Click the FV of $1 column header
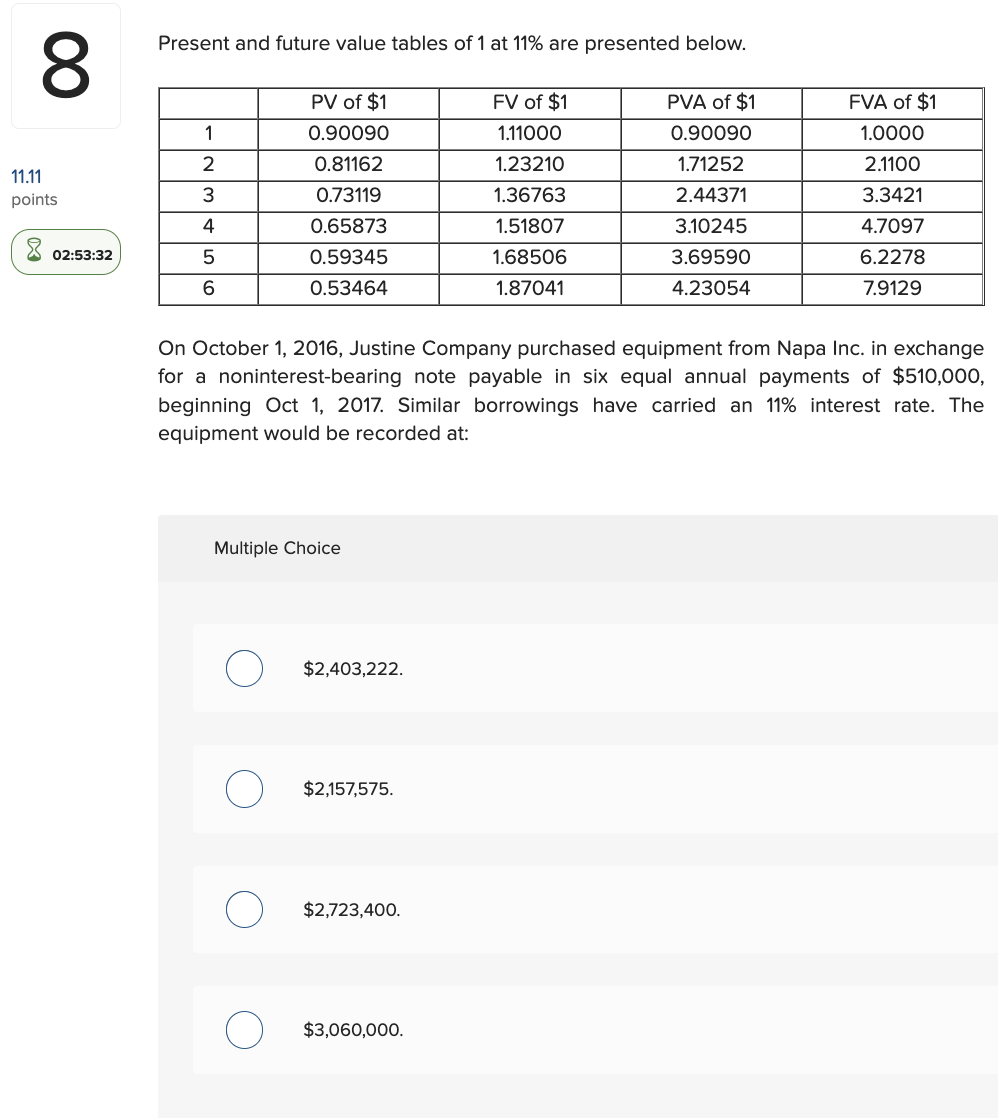The height and width of the screenshot is (1118, 998). coord(530,102)
